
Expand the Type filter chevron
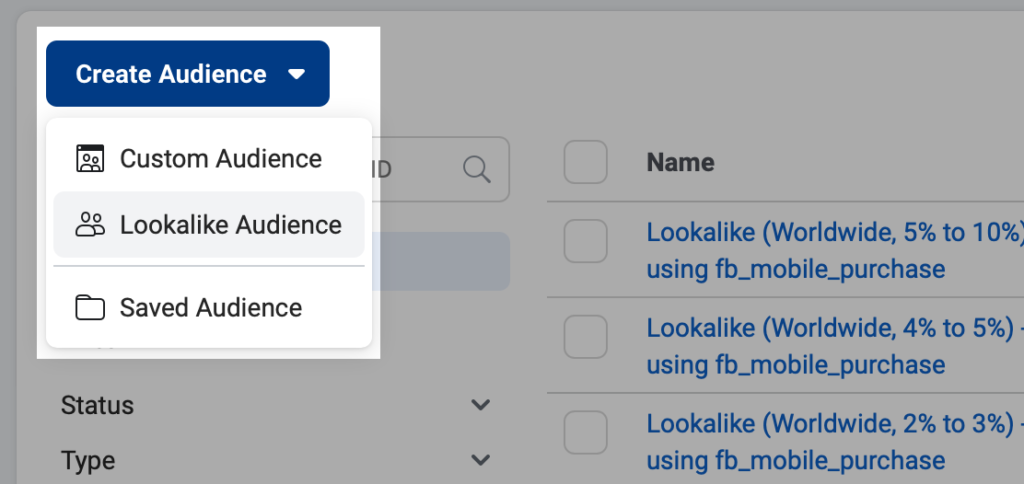point(481,461)
